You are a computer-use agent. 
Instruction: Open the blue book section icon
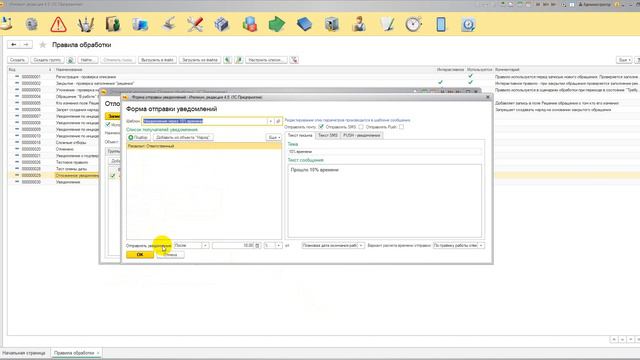click(x=304, y=24)
